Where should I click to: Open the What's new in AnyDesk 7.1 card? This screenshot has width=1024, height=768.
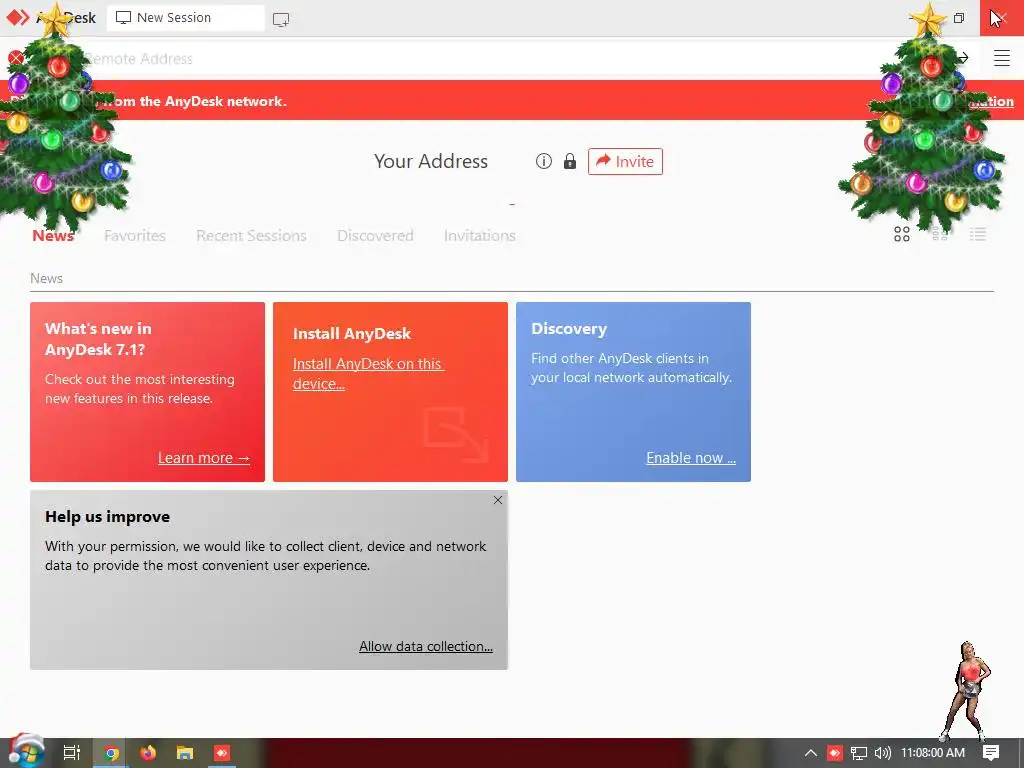[x=148, y=392]
